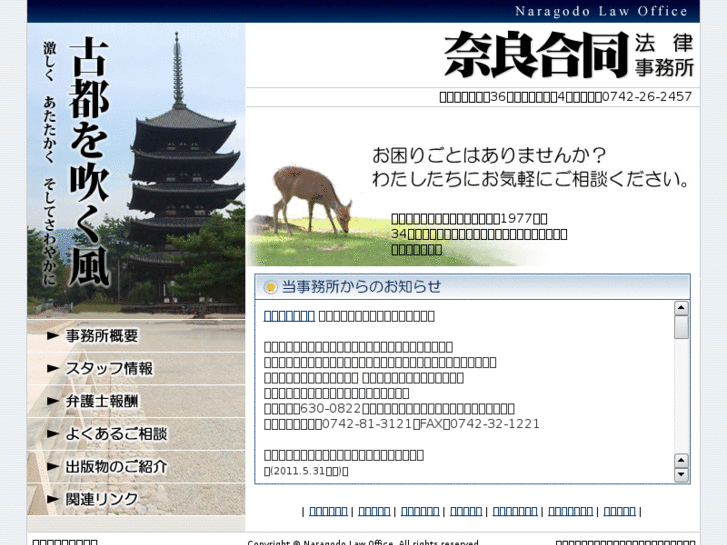Open the 事務所概要 menu item

coord(102,336)
